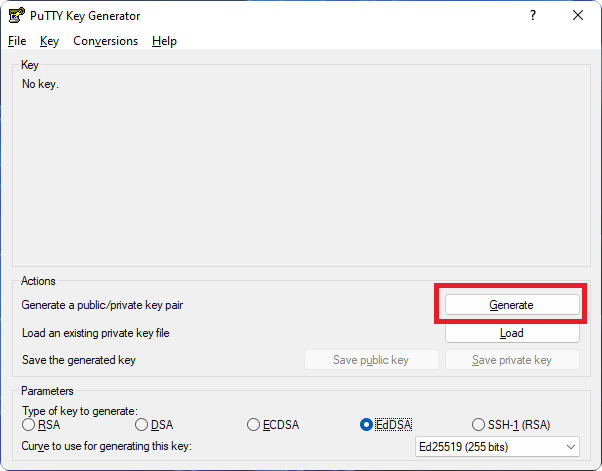Select the RSA key type

(x=41, y=425)
